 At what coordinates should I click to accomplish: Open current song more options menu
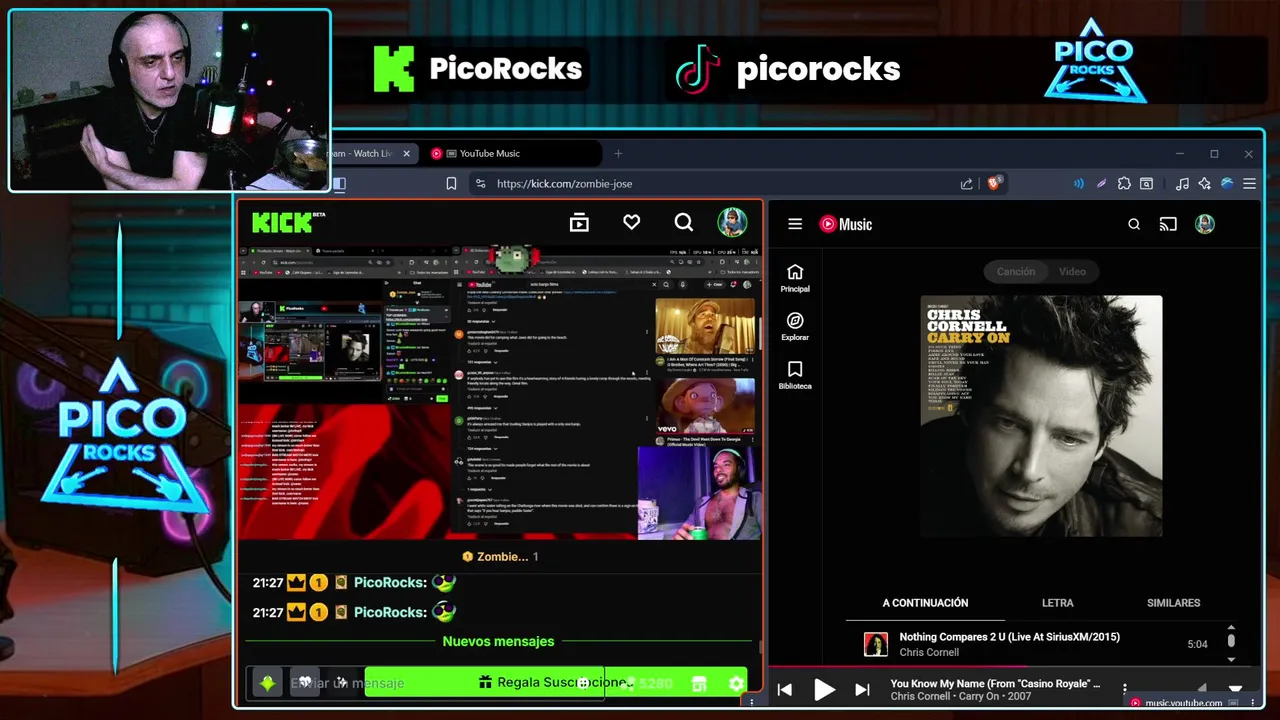pyautogui.click(x=1125, y=689)
